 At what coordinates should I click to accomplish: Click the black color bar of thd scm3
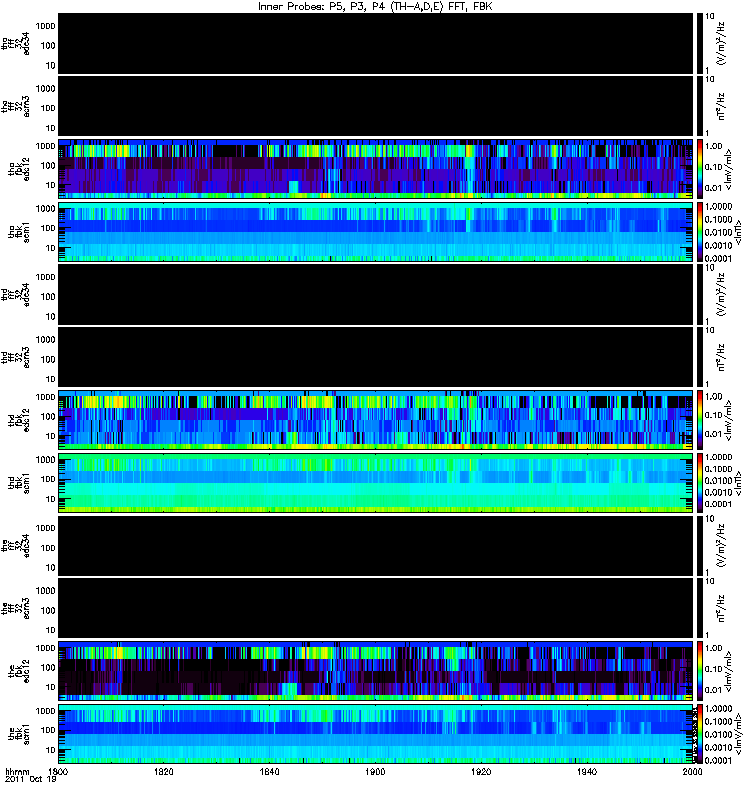click(699, 358)
